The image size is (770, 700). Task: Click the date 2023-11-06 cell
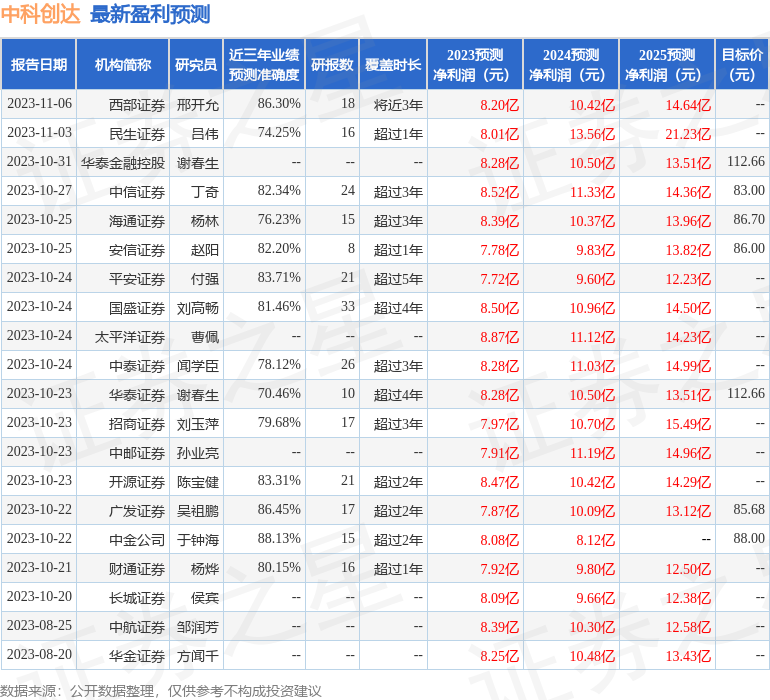[x=39, y=104]
